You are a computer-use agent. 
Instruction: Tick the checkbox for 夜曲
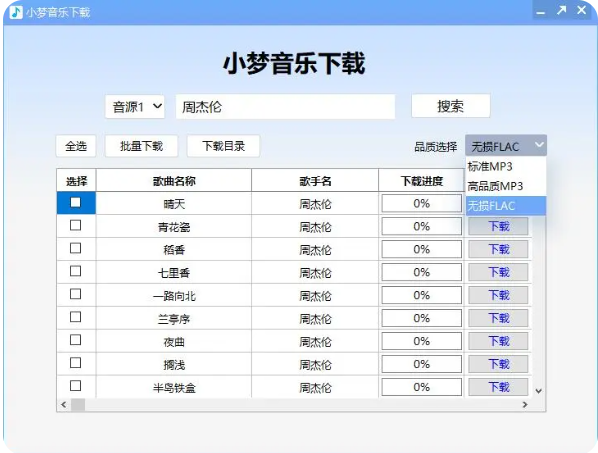tap(76, 339)
